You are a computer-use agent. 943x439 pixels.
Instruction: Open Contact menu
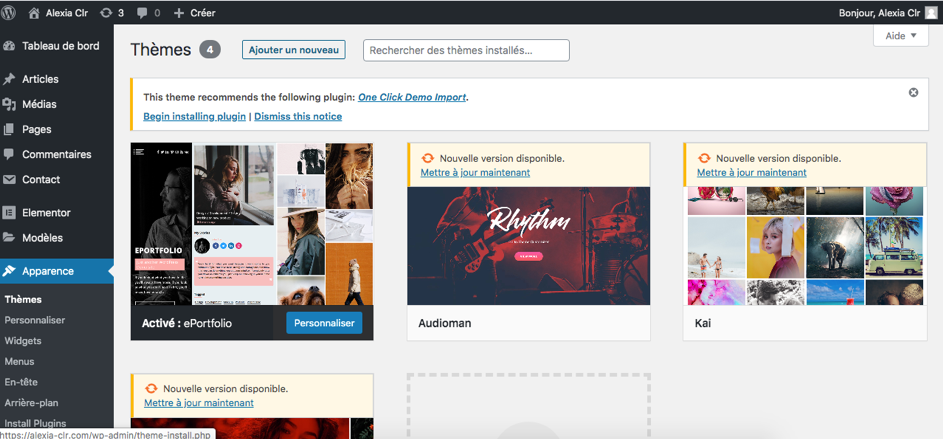pyautogui.click(x=41, y=179)
